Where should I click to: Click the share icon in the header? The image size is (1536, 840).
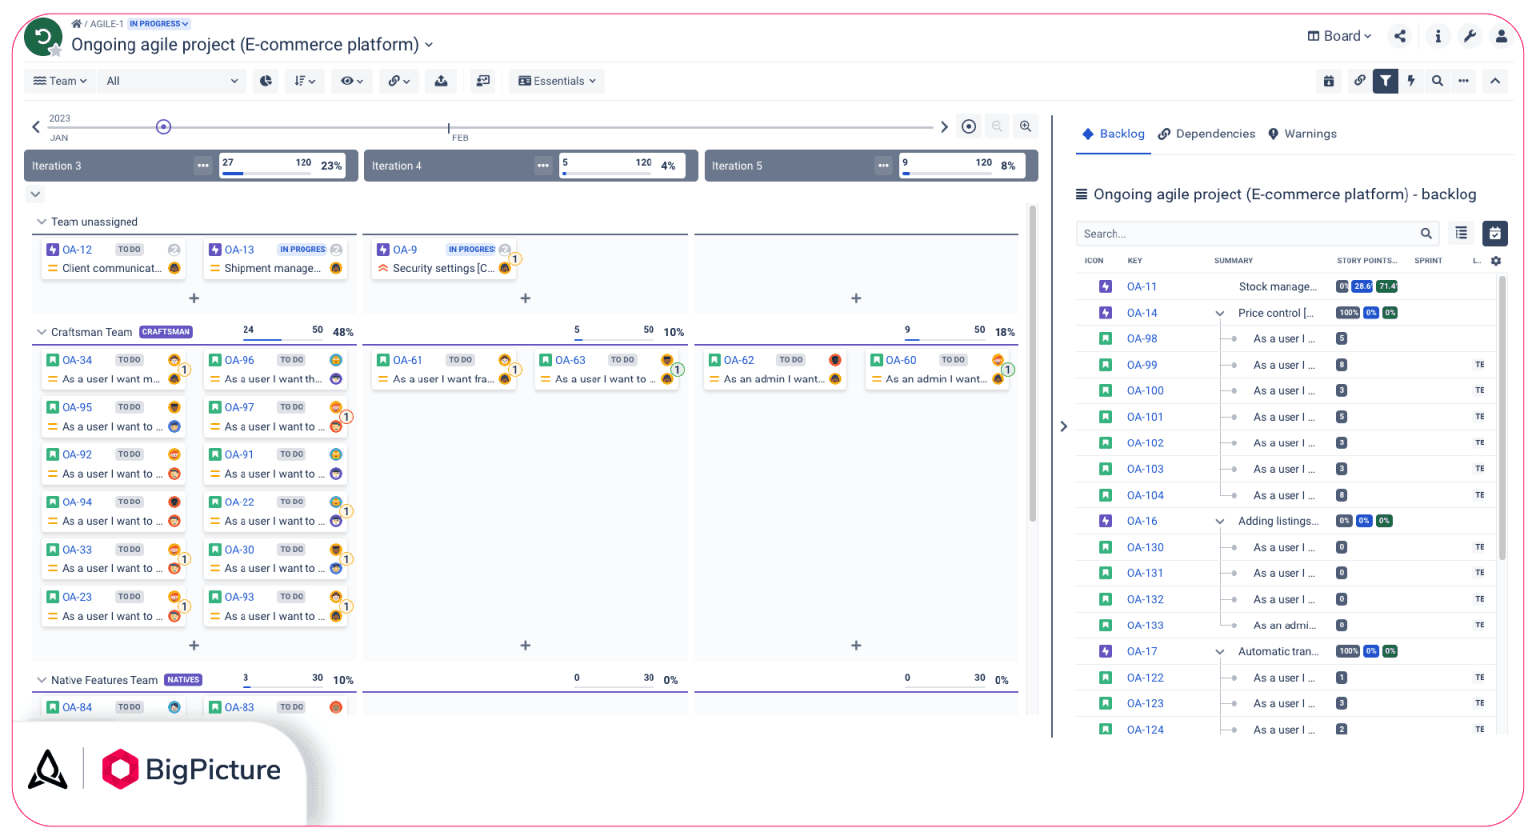coord(1400,36)
